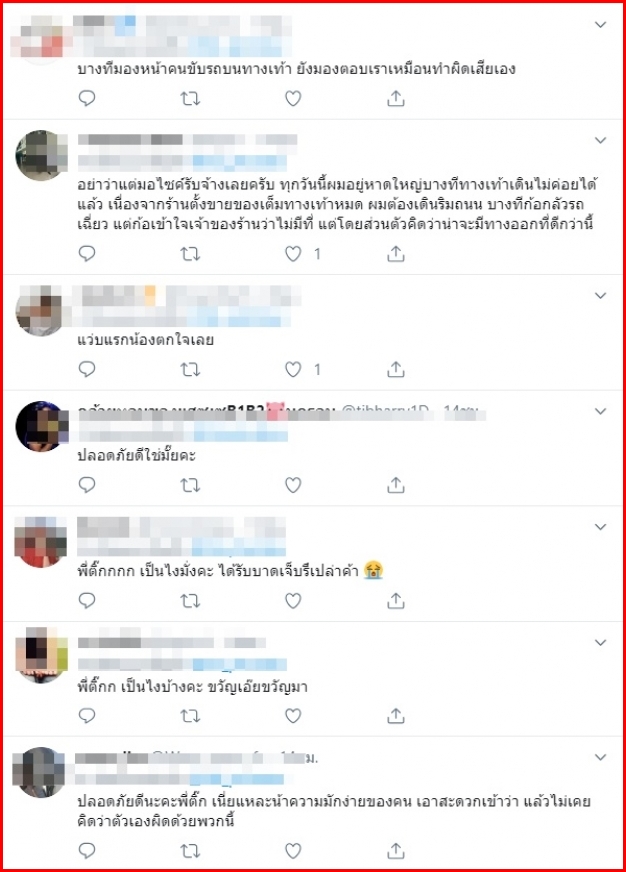
Task: Share the topmost tweet in the thread
Action: [395, 98]
